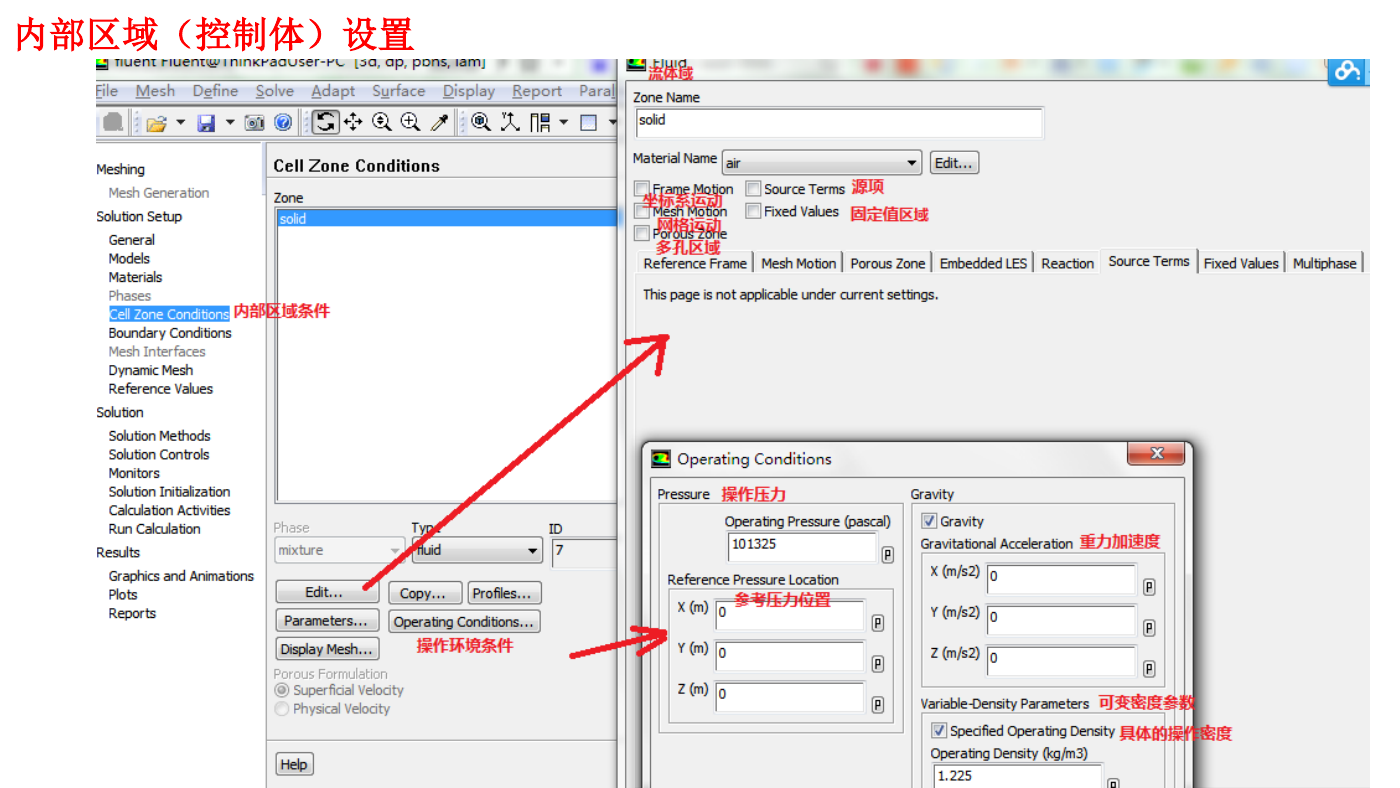
Task: Open the layout icon dropdown arrow
Action: point(564,123)
